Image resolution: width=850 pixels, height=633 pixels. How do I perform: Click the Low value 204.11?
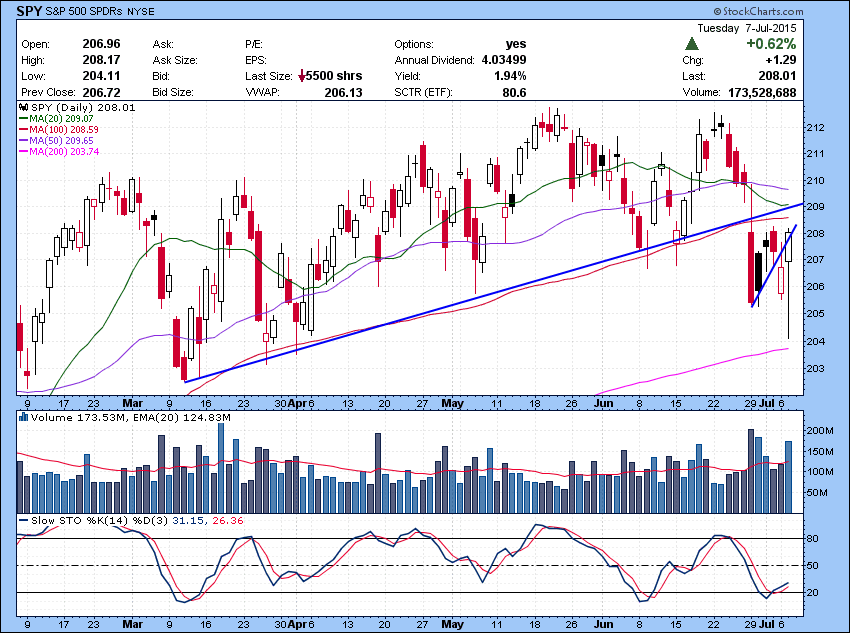pyautogui.click(x=101, y=76)
